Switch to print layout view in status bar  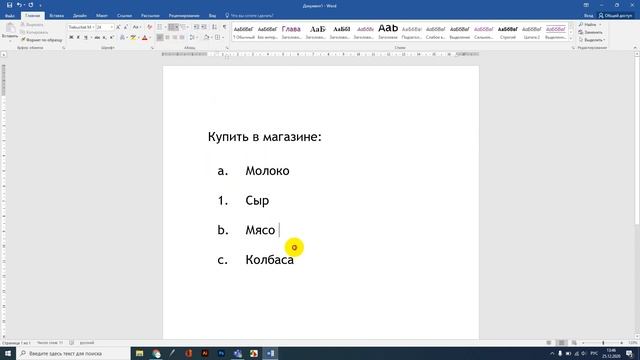[x=561, y=343]
